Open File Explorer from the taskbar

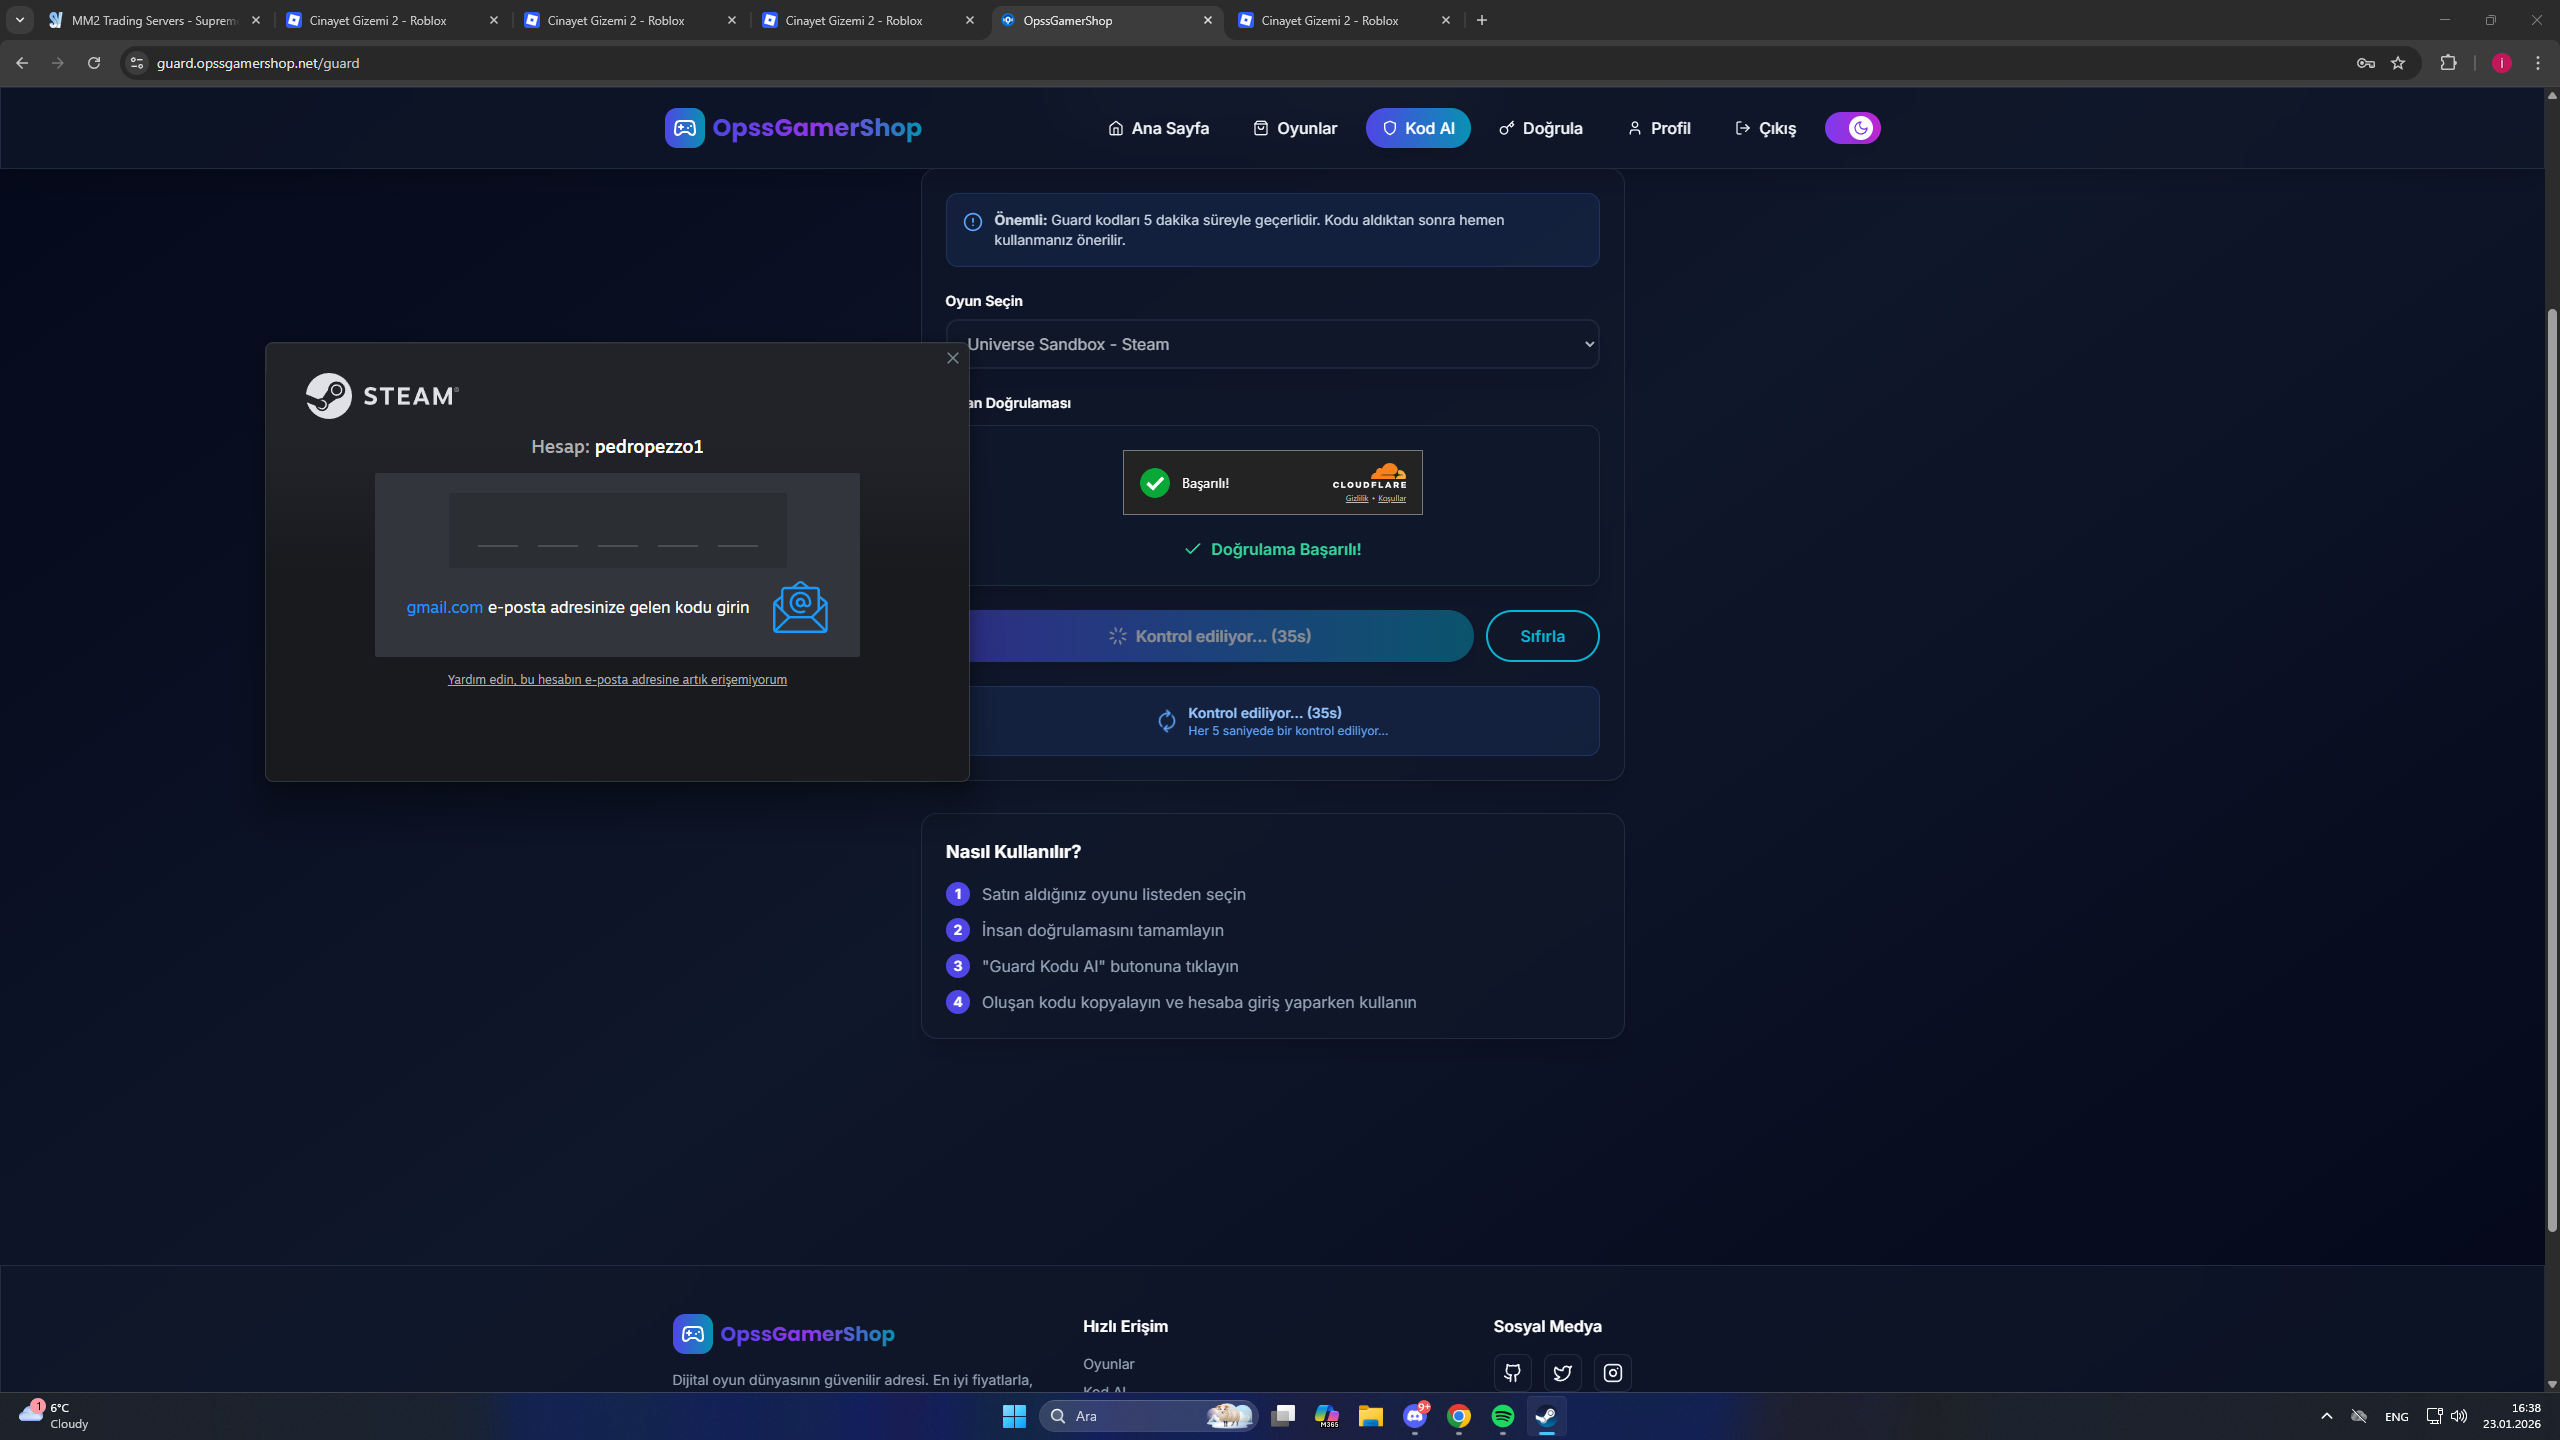(x=1371, y=1416)
